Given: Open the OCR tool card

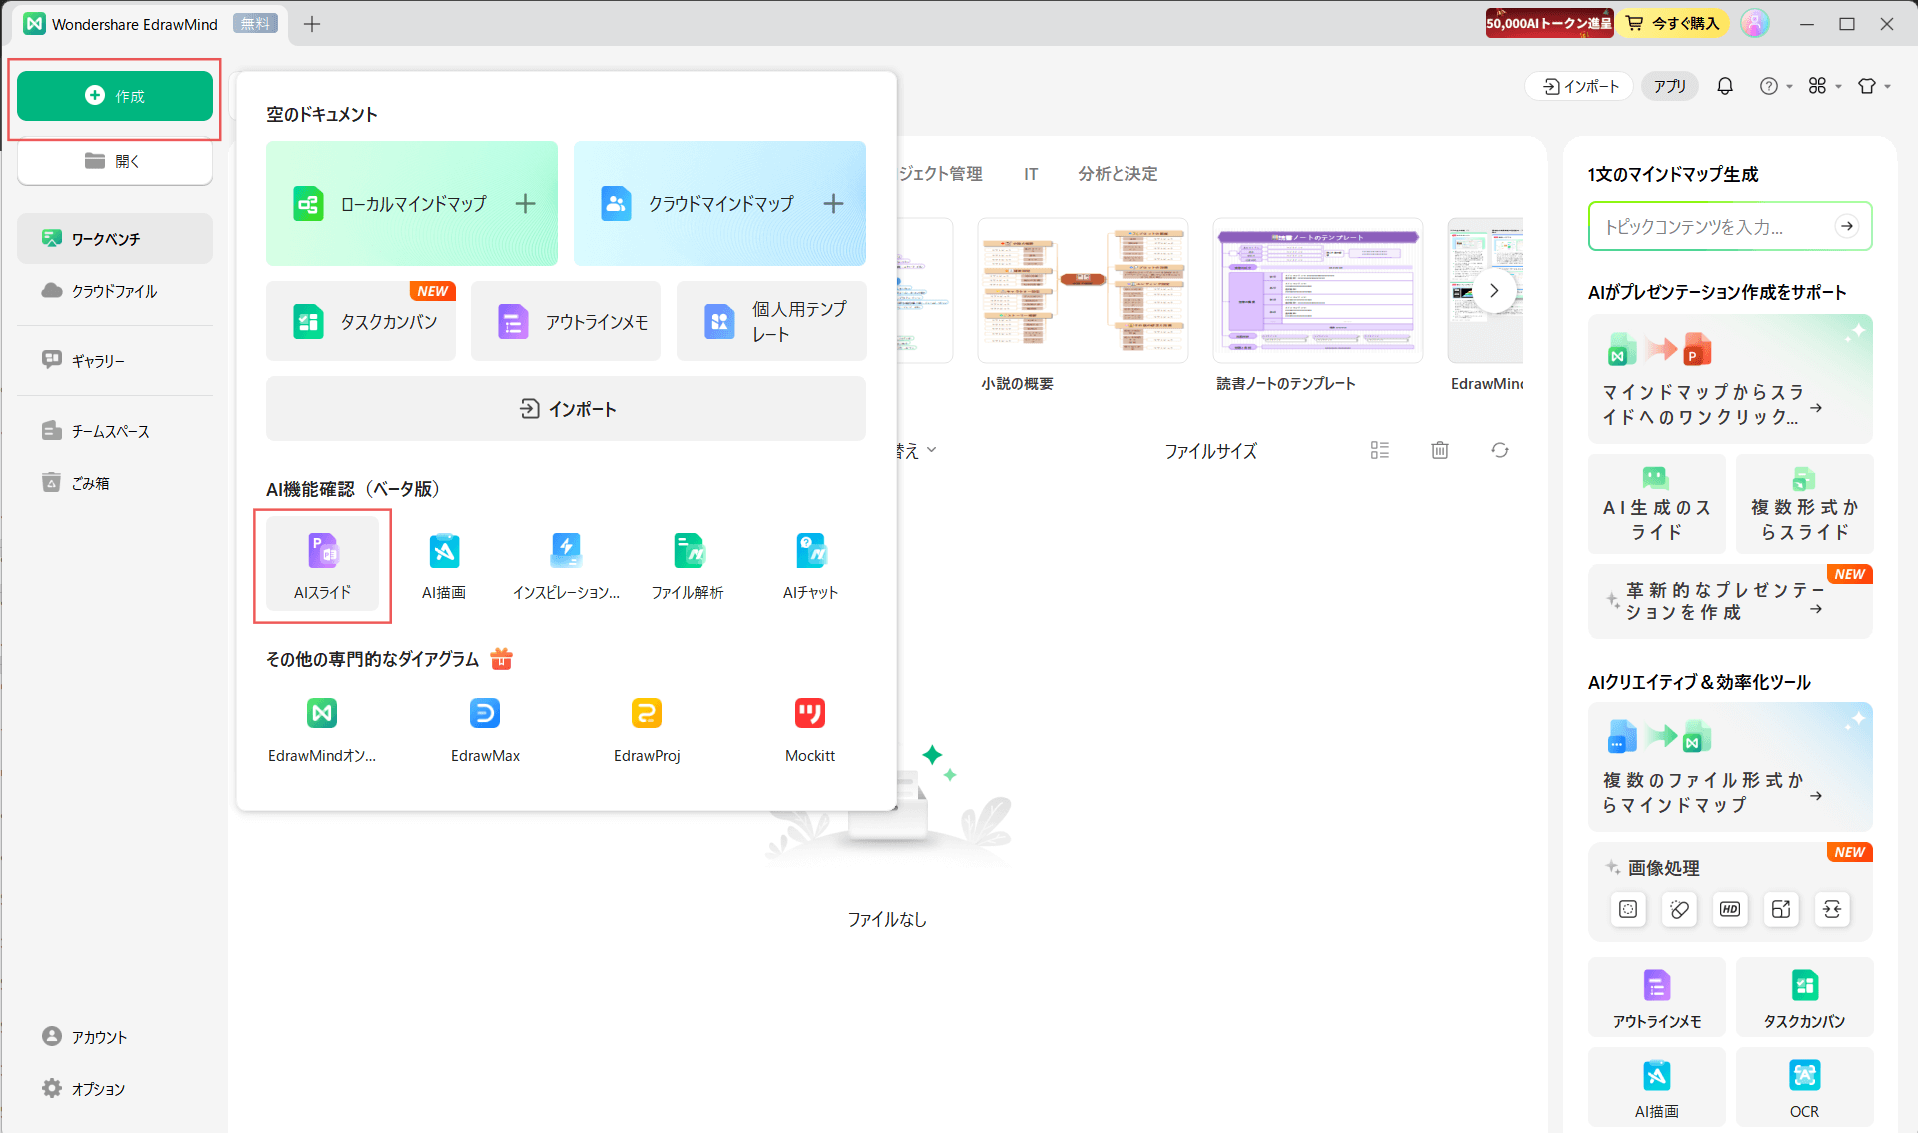Looking at the screenshot, I should (1804, 1087).
